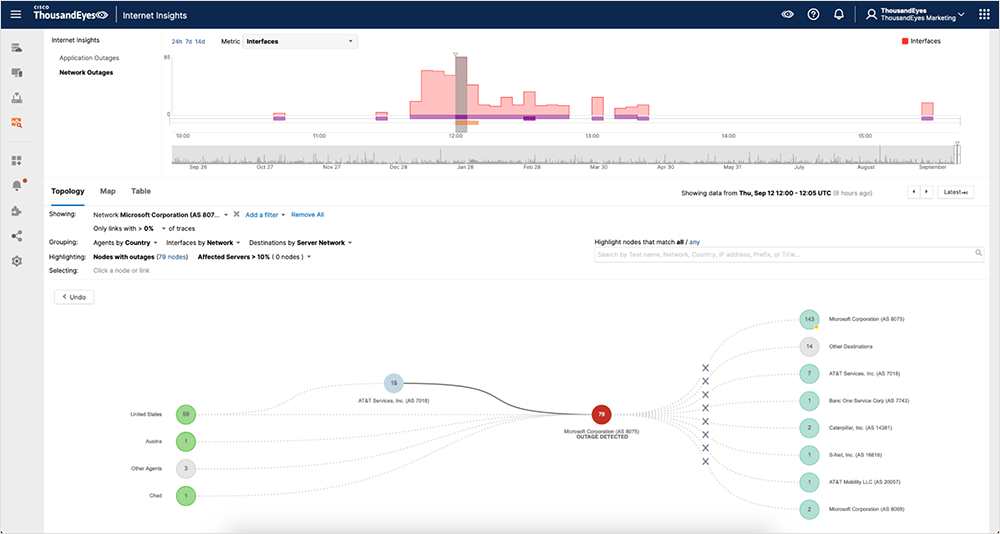Screen dimensions: 1000x534
Task: Open the sidebar sharing icon
Action: (x=16, y=236)
